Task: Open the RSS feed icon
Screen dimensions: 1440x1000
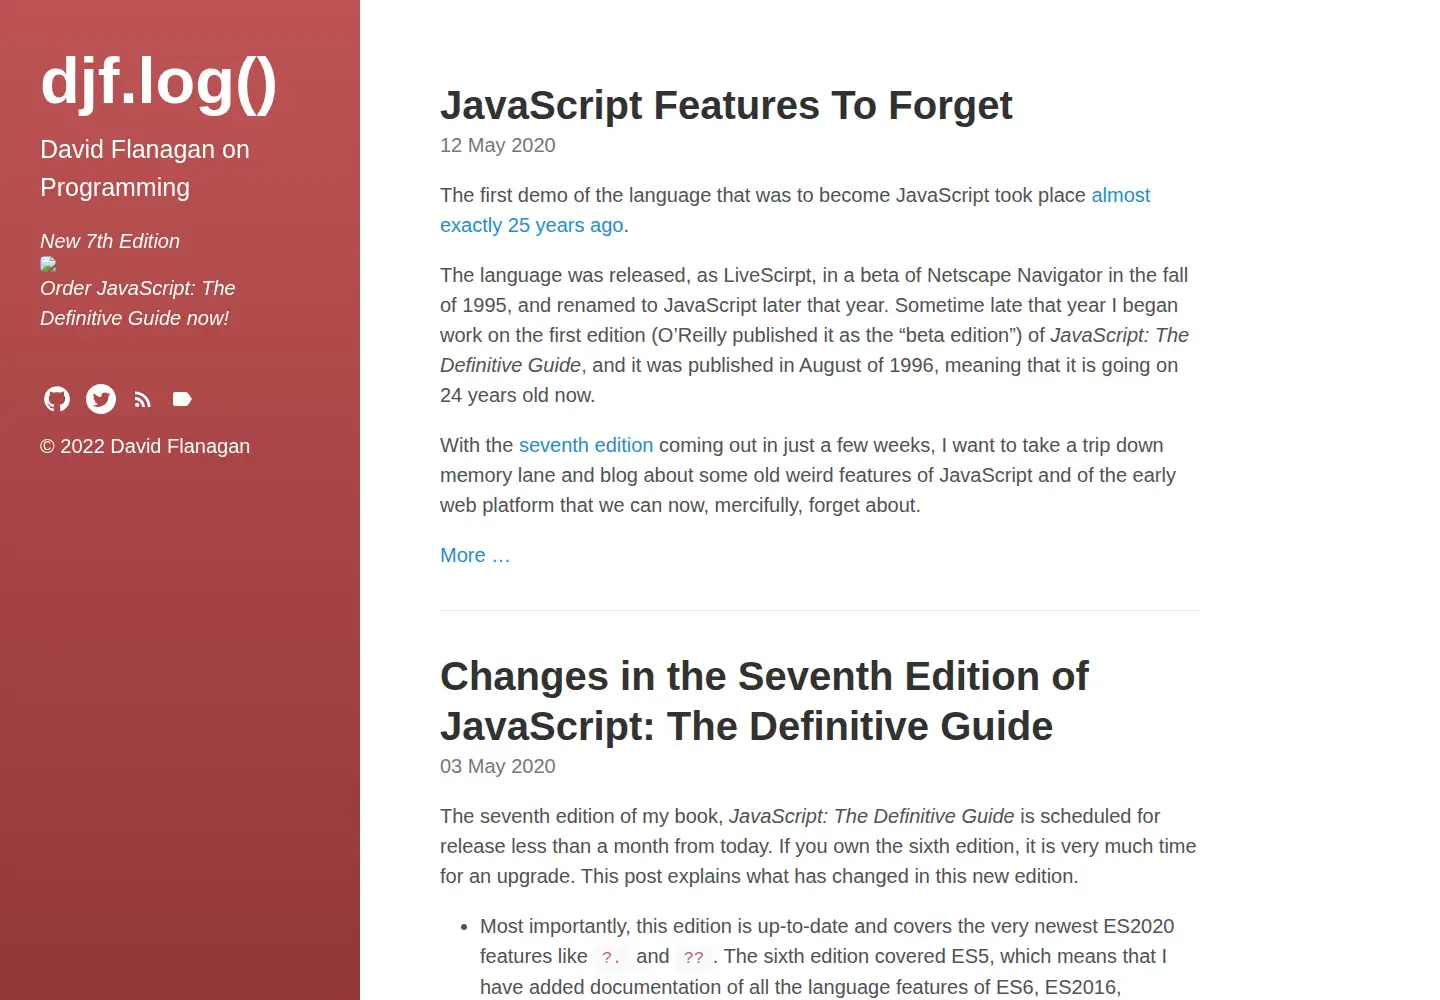Action: pos(143,400)
